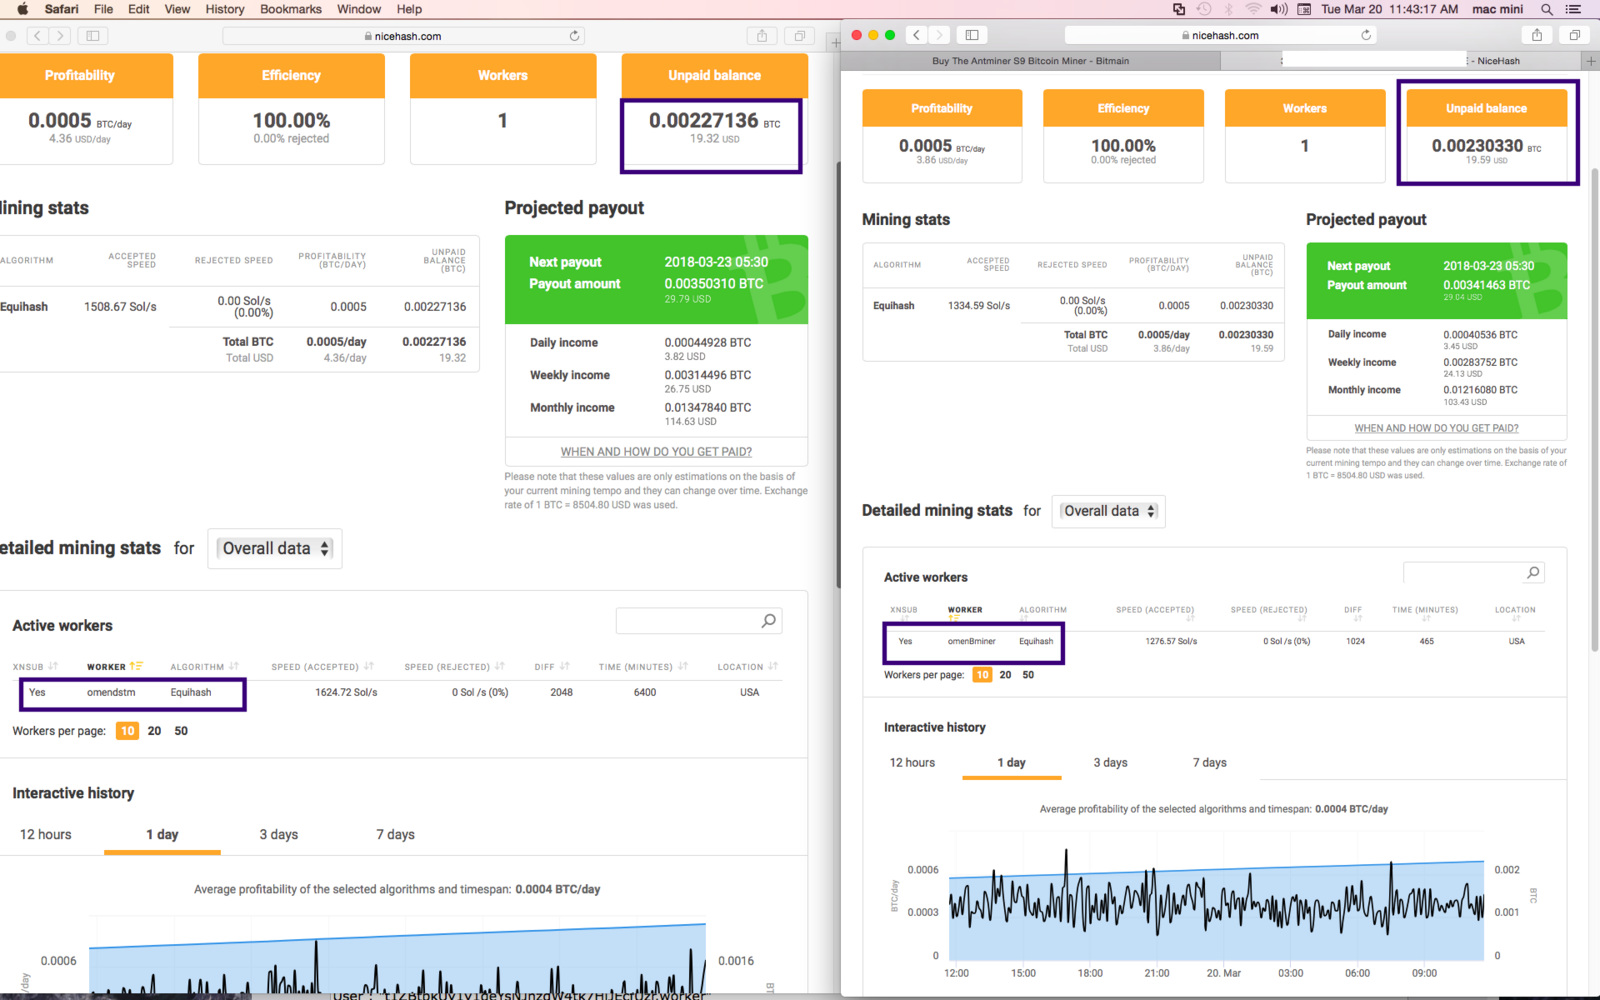
Task: Set 20 workers per page in right window
Action: click(1005, 675)
